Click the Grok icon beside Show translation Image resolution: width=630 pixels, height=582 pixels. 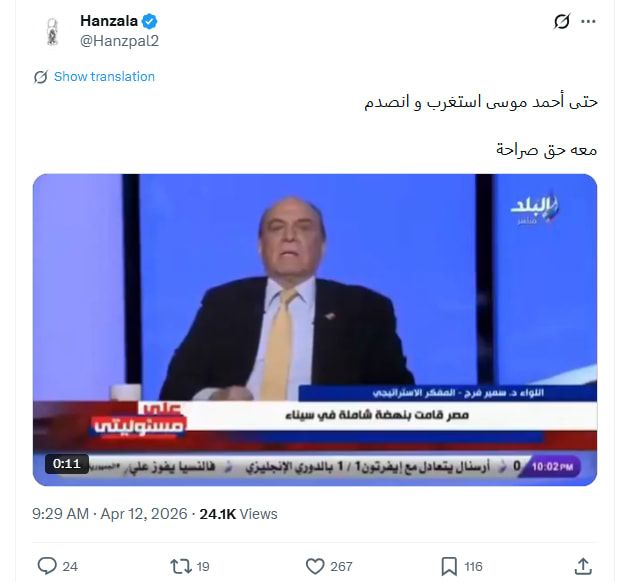pos(41,77)
